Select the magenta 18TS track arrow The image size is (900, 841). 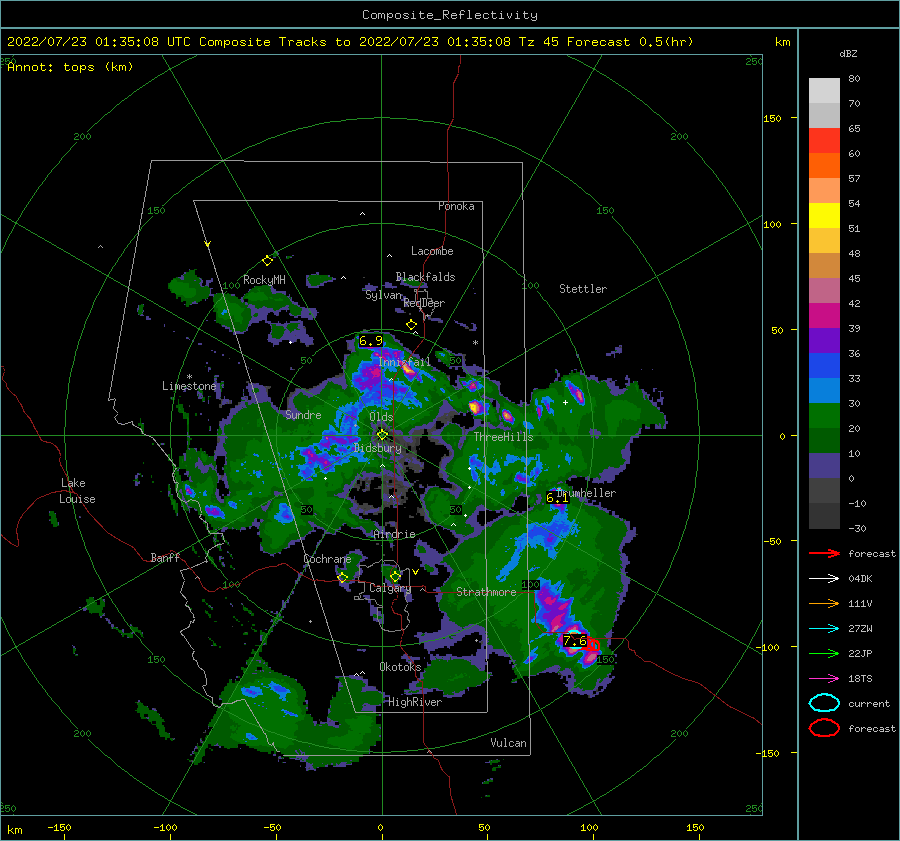(x=824, y=679)
